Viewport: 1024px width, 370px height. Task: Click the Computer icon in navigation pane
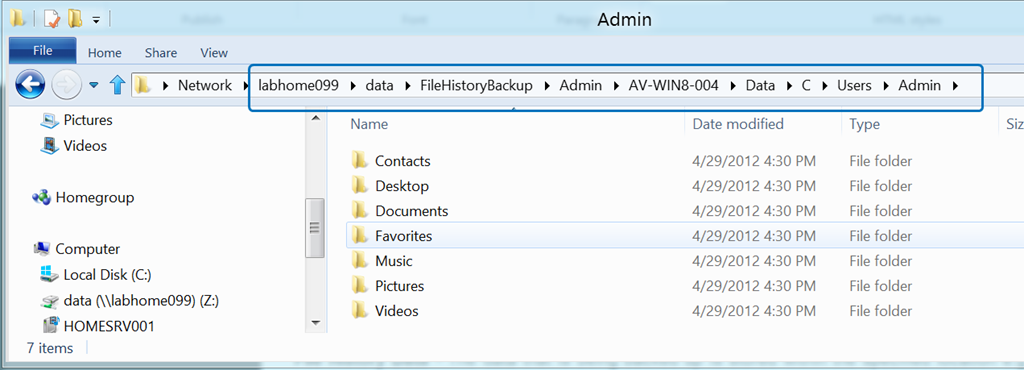[x=41, y=249]
